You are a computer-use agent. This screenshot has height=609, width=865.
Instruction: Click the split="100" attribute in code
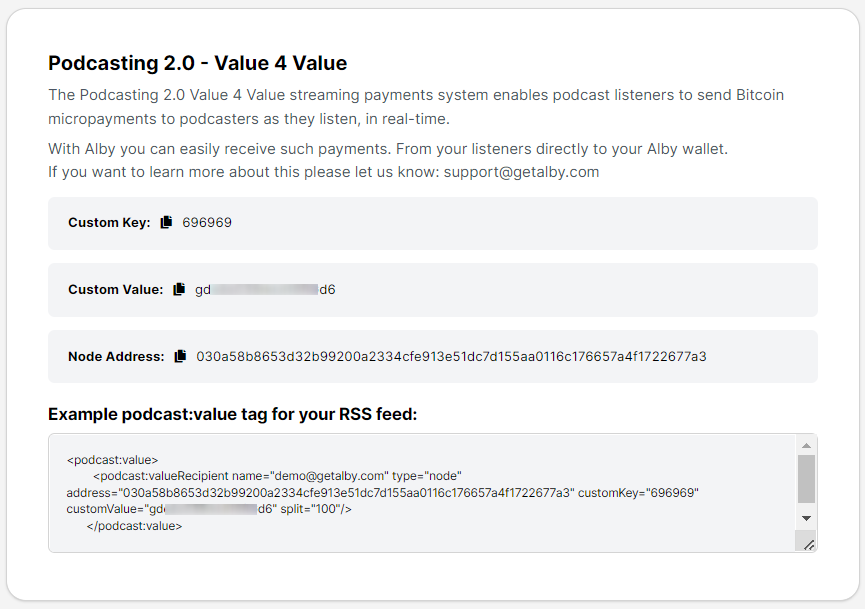(312, 509)
